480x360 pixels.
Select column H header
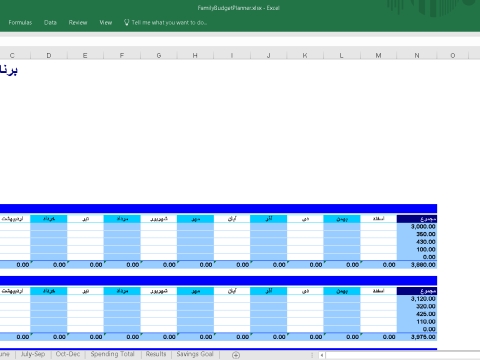click(195, 55)
